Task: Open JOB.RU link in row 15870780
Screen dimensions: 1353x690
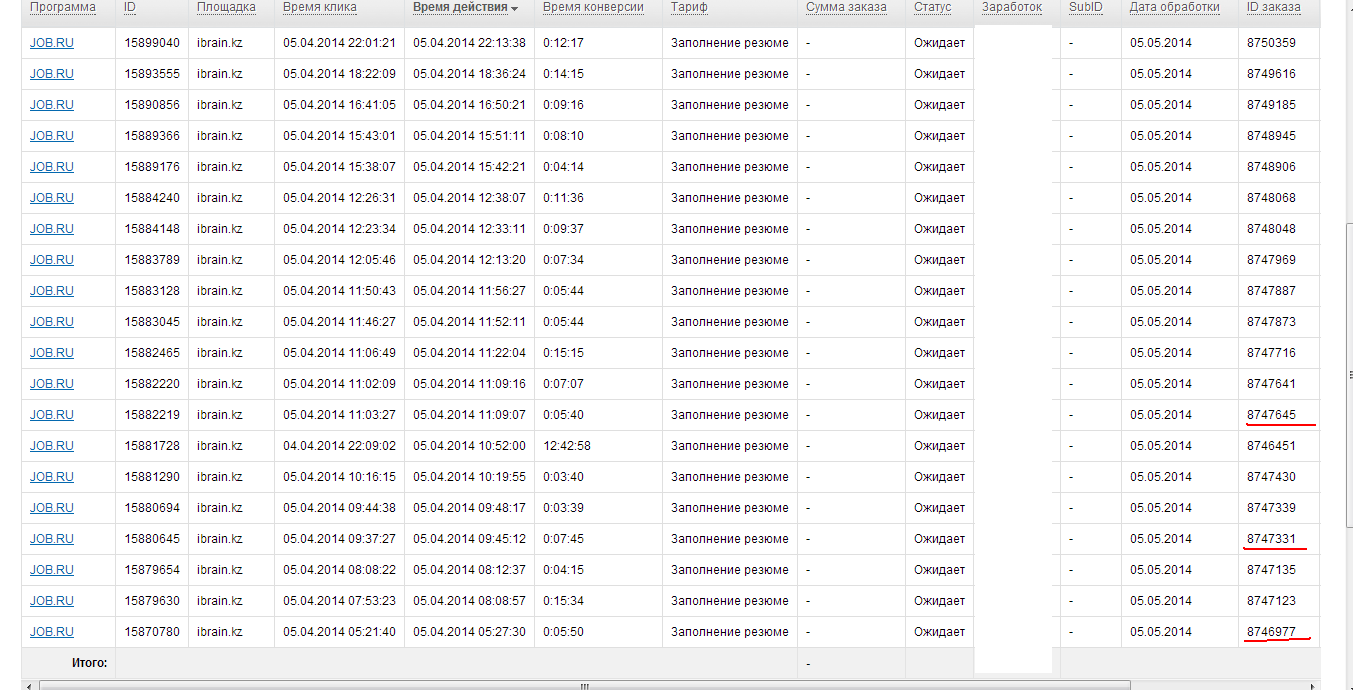Action: 52,632
